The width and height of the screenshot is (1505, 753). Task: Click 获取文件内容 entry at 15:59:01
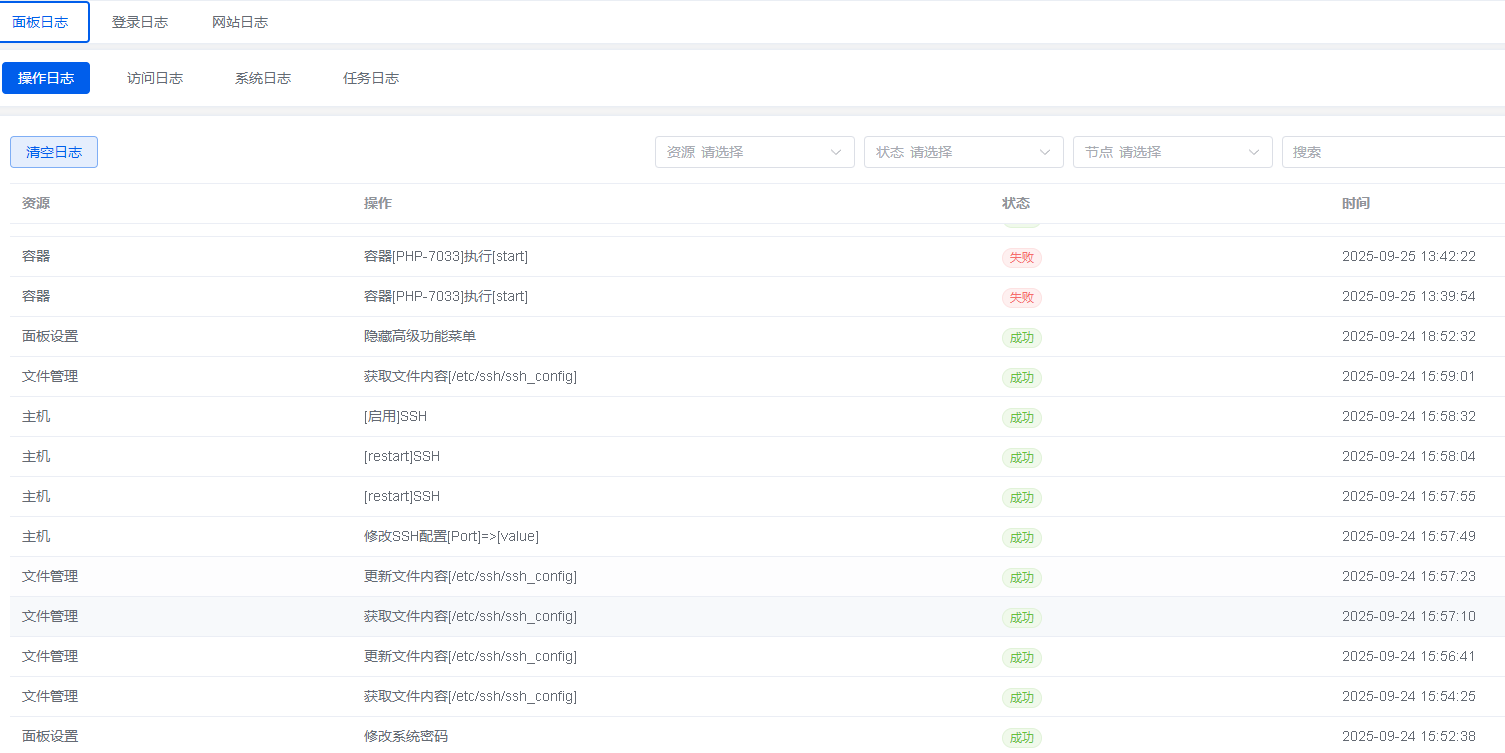click(470, 376)
